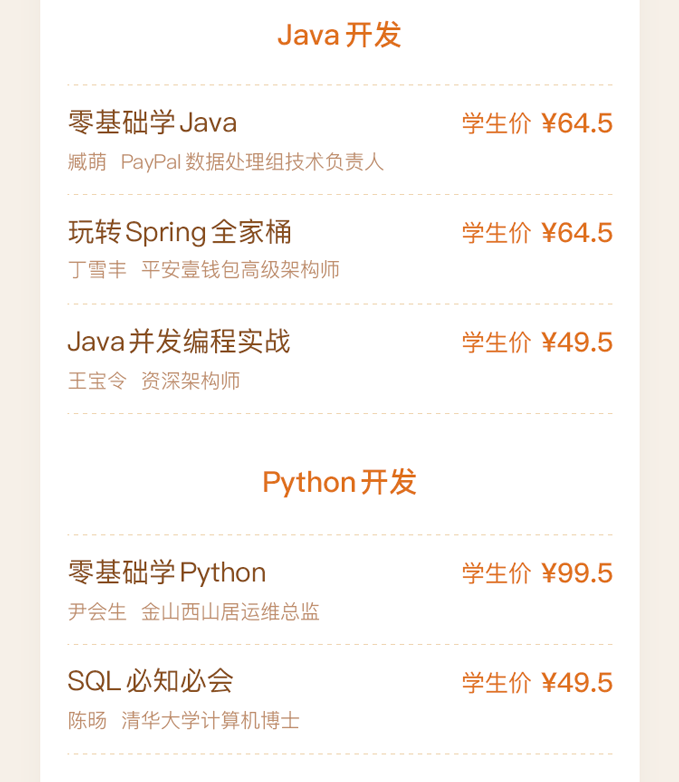
Task: Click student price ¥49.5 for SQL必知必会
Action: (576, 683)
